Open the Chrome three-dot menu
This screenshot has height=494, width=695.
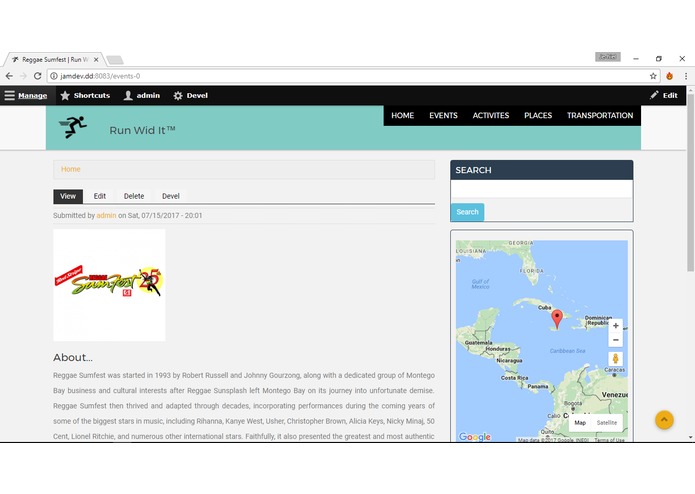tap(686, 76)
